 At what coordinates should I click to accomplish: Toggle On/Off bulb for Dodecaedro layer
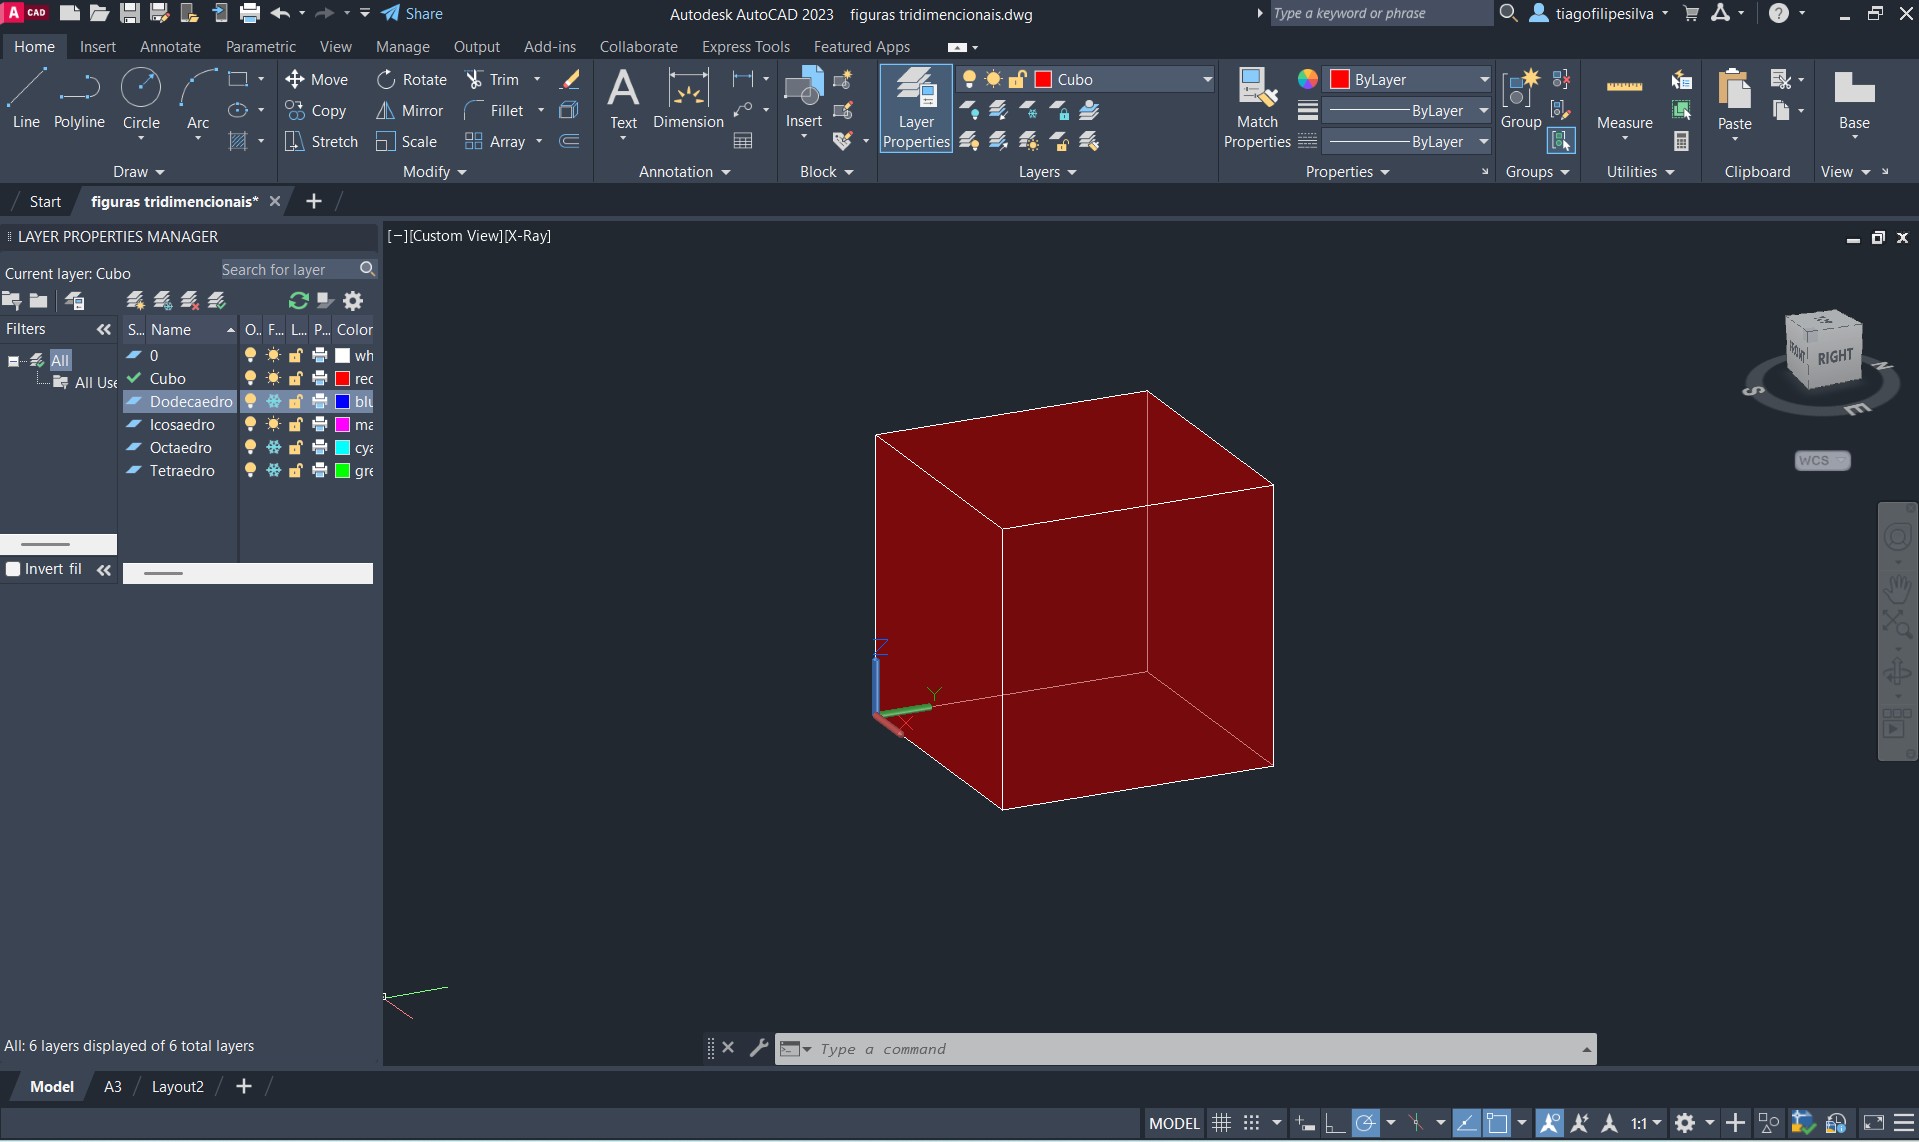click(x=250, y=401)
